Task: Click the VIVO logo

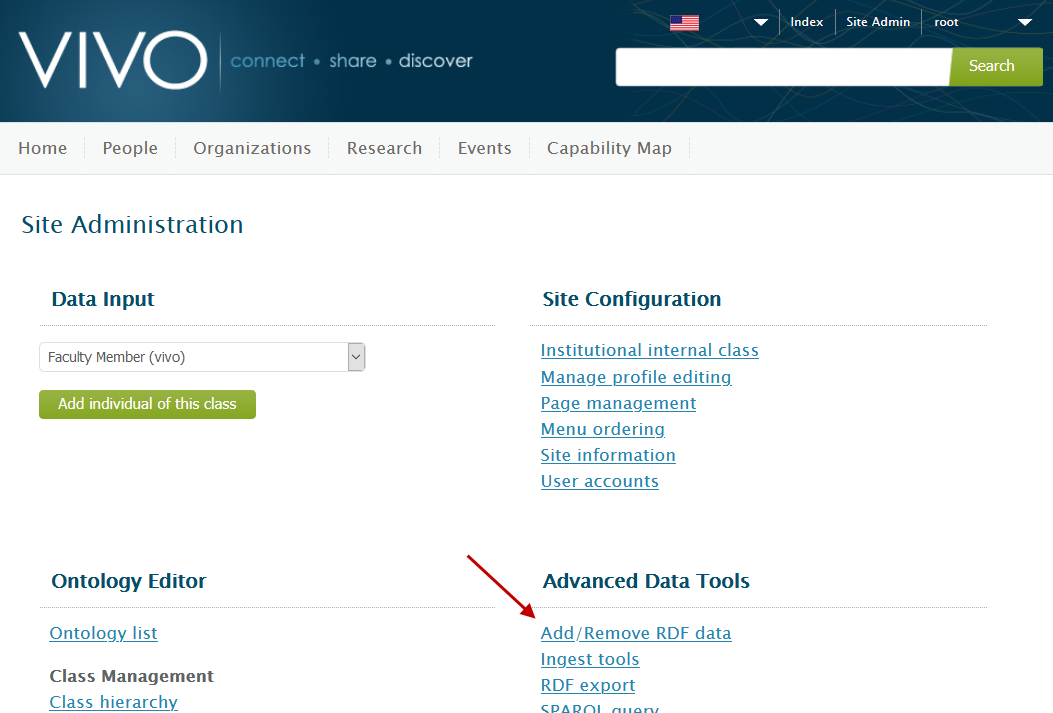Action: (113, 60)
